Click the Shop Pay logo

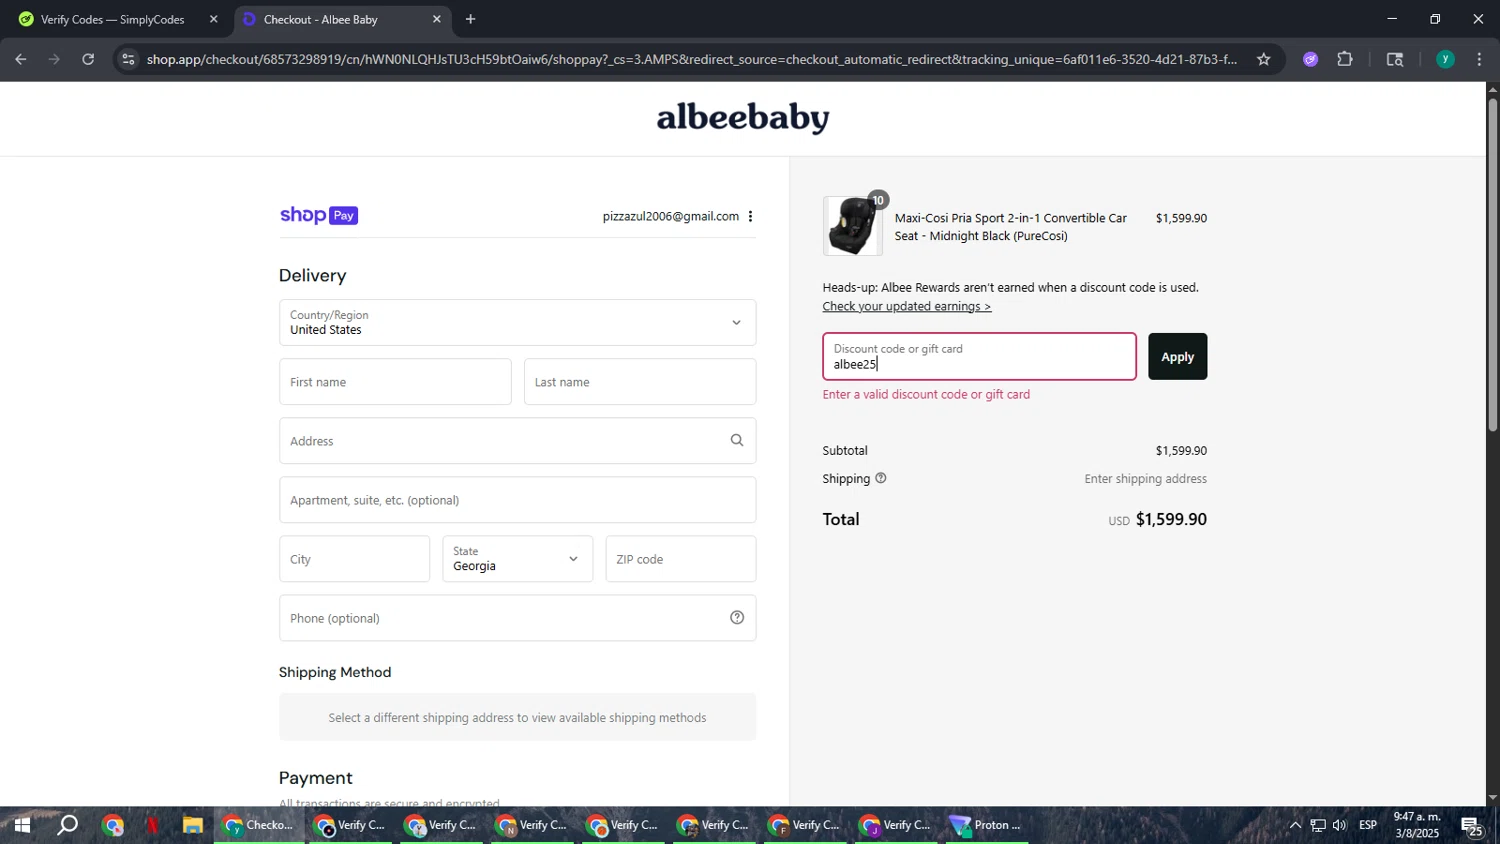(x=319, y=215)
